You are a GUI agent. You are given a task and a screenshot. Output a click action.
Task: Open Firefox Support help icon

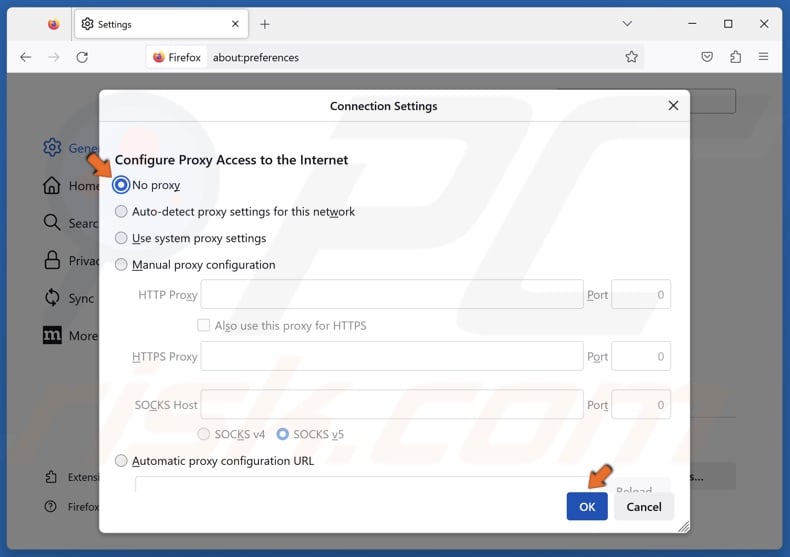[50, 506]
